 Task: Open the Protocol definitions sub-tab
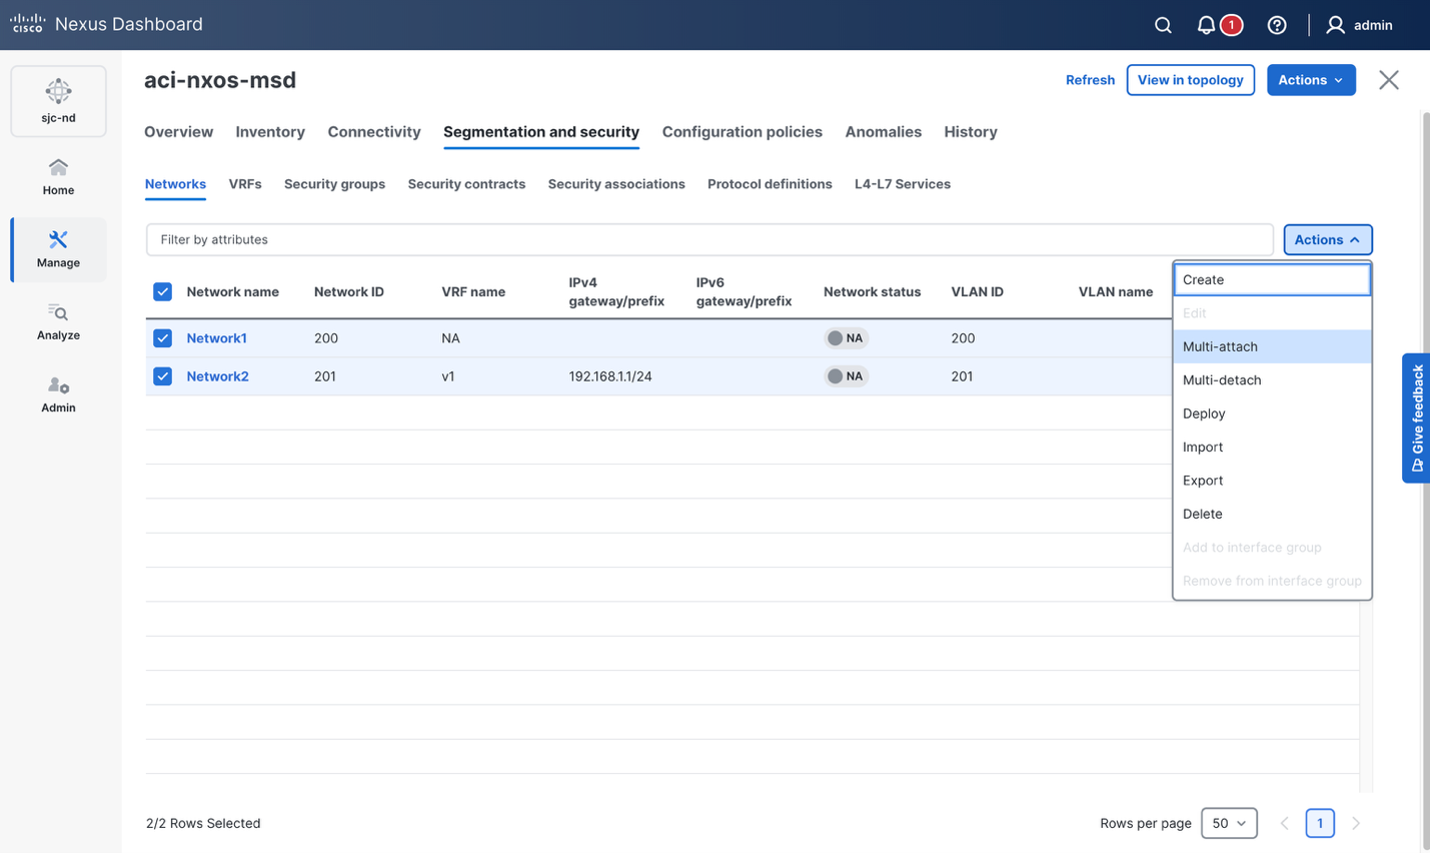coord(770,184)
